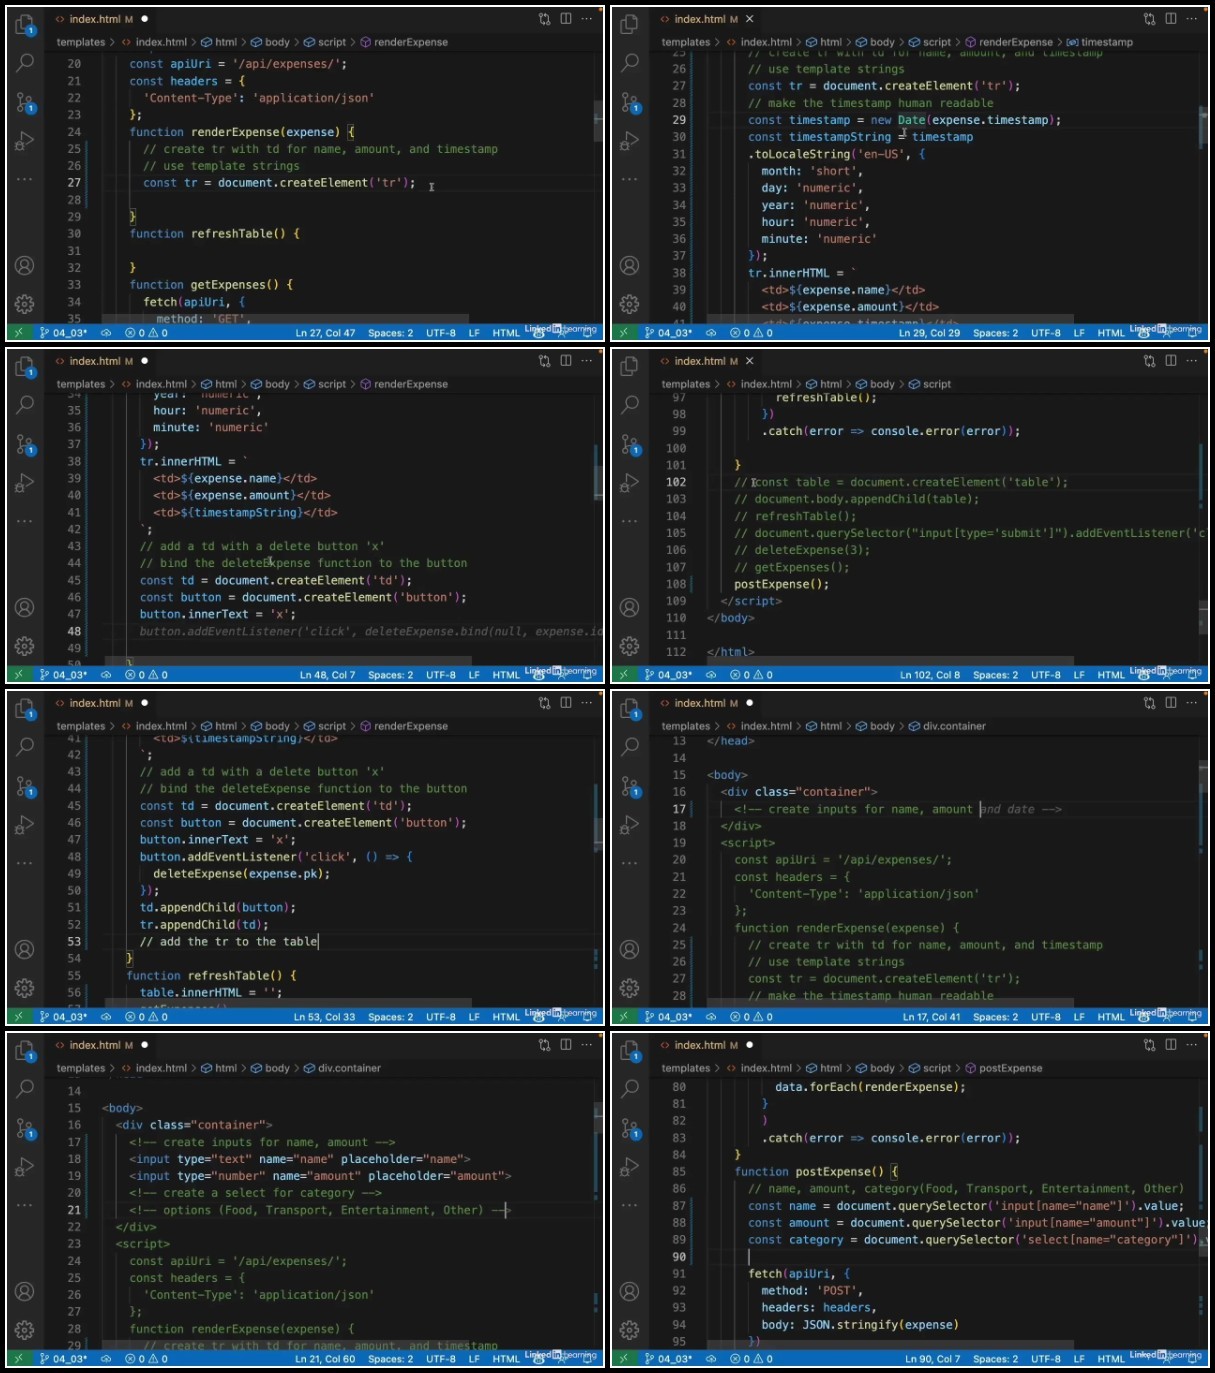Click "method: 'POST'," line in the Ln 90, Col 7 panel
Viewport: 1215px width, 1373px height.
[812, 1291]
